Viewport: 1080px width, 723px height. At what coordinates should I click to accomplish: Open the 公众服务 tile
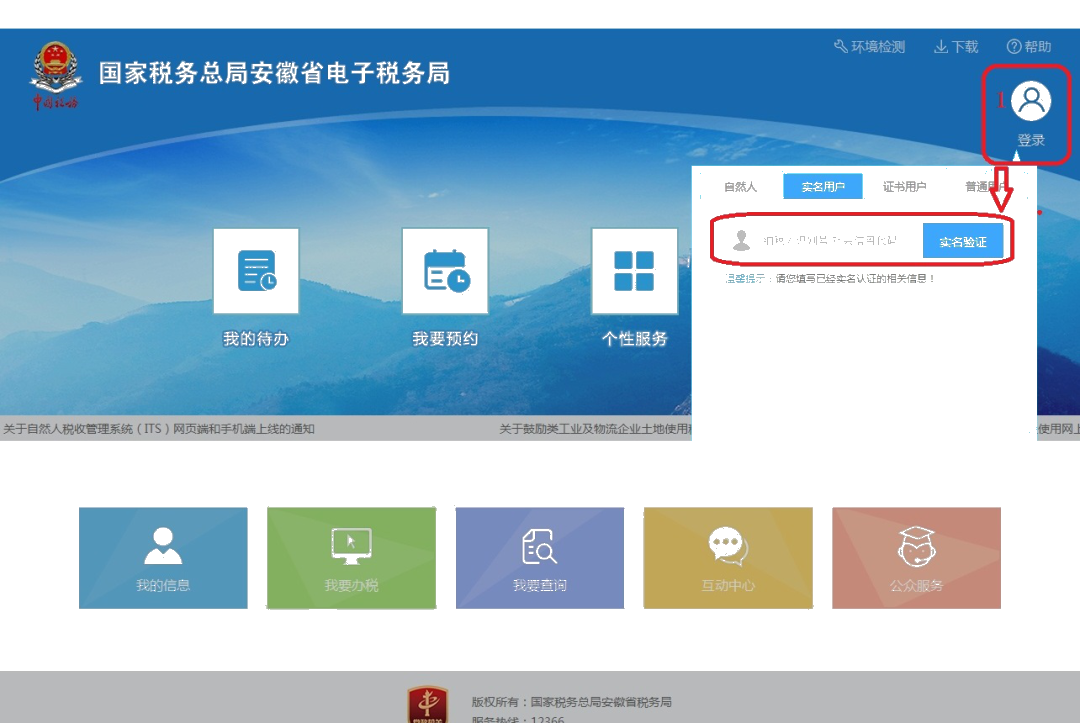916,558
